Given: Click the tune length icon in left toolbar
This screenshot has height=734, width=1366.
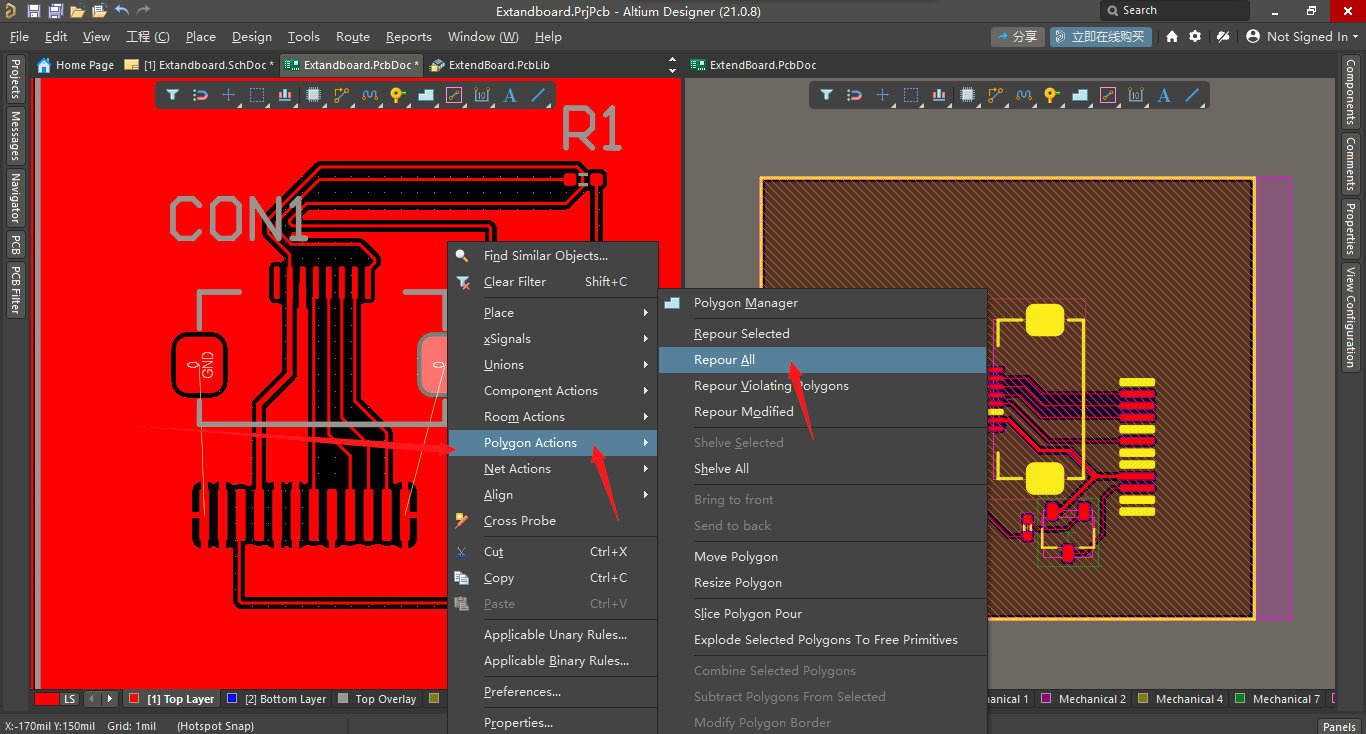Looking at the screenshot, I should (369, 95).
